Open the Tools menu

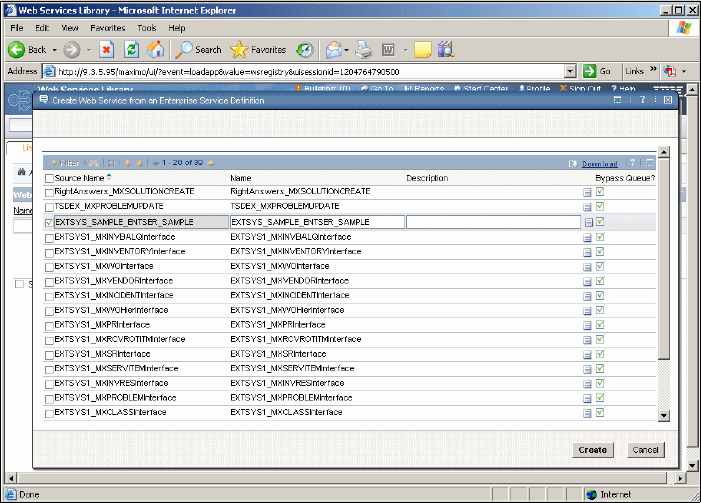click(147, 28)
